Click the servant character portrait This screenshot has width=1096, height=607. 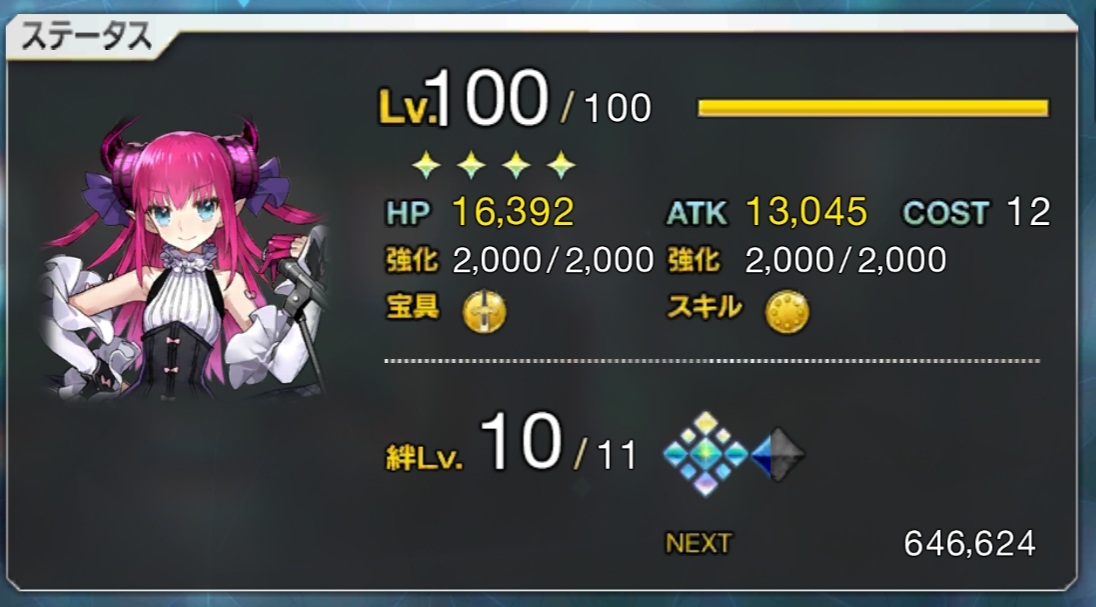185,259
